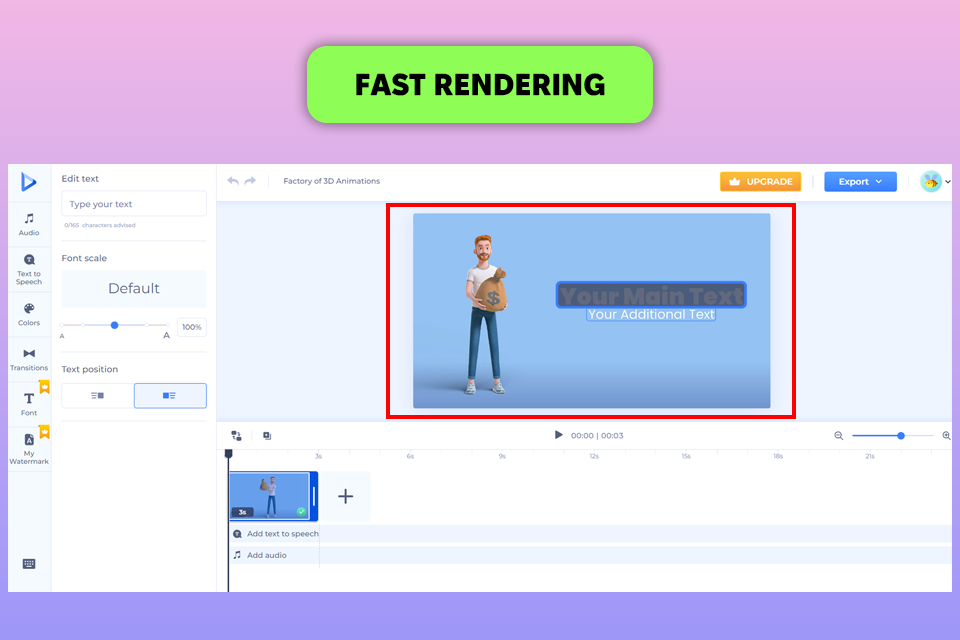960x640 pixels.
Task: Click the Type your text field
Action: coord(133,204)
